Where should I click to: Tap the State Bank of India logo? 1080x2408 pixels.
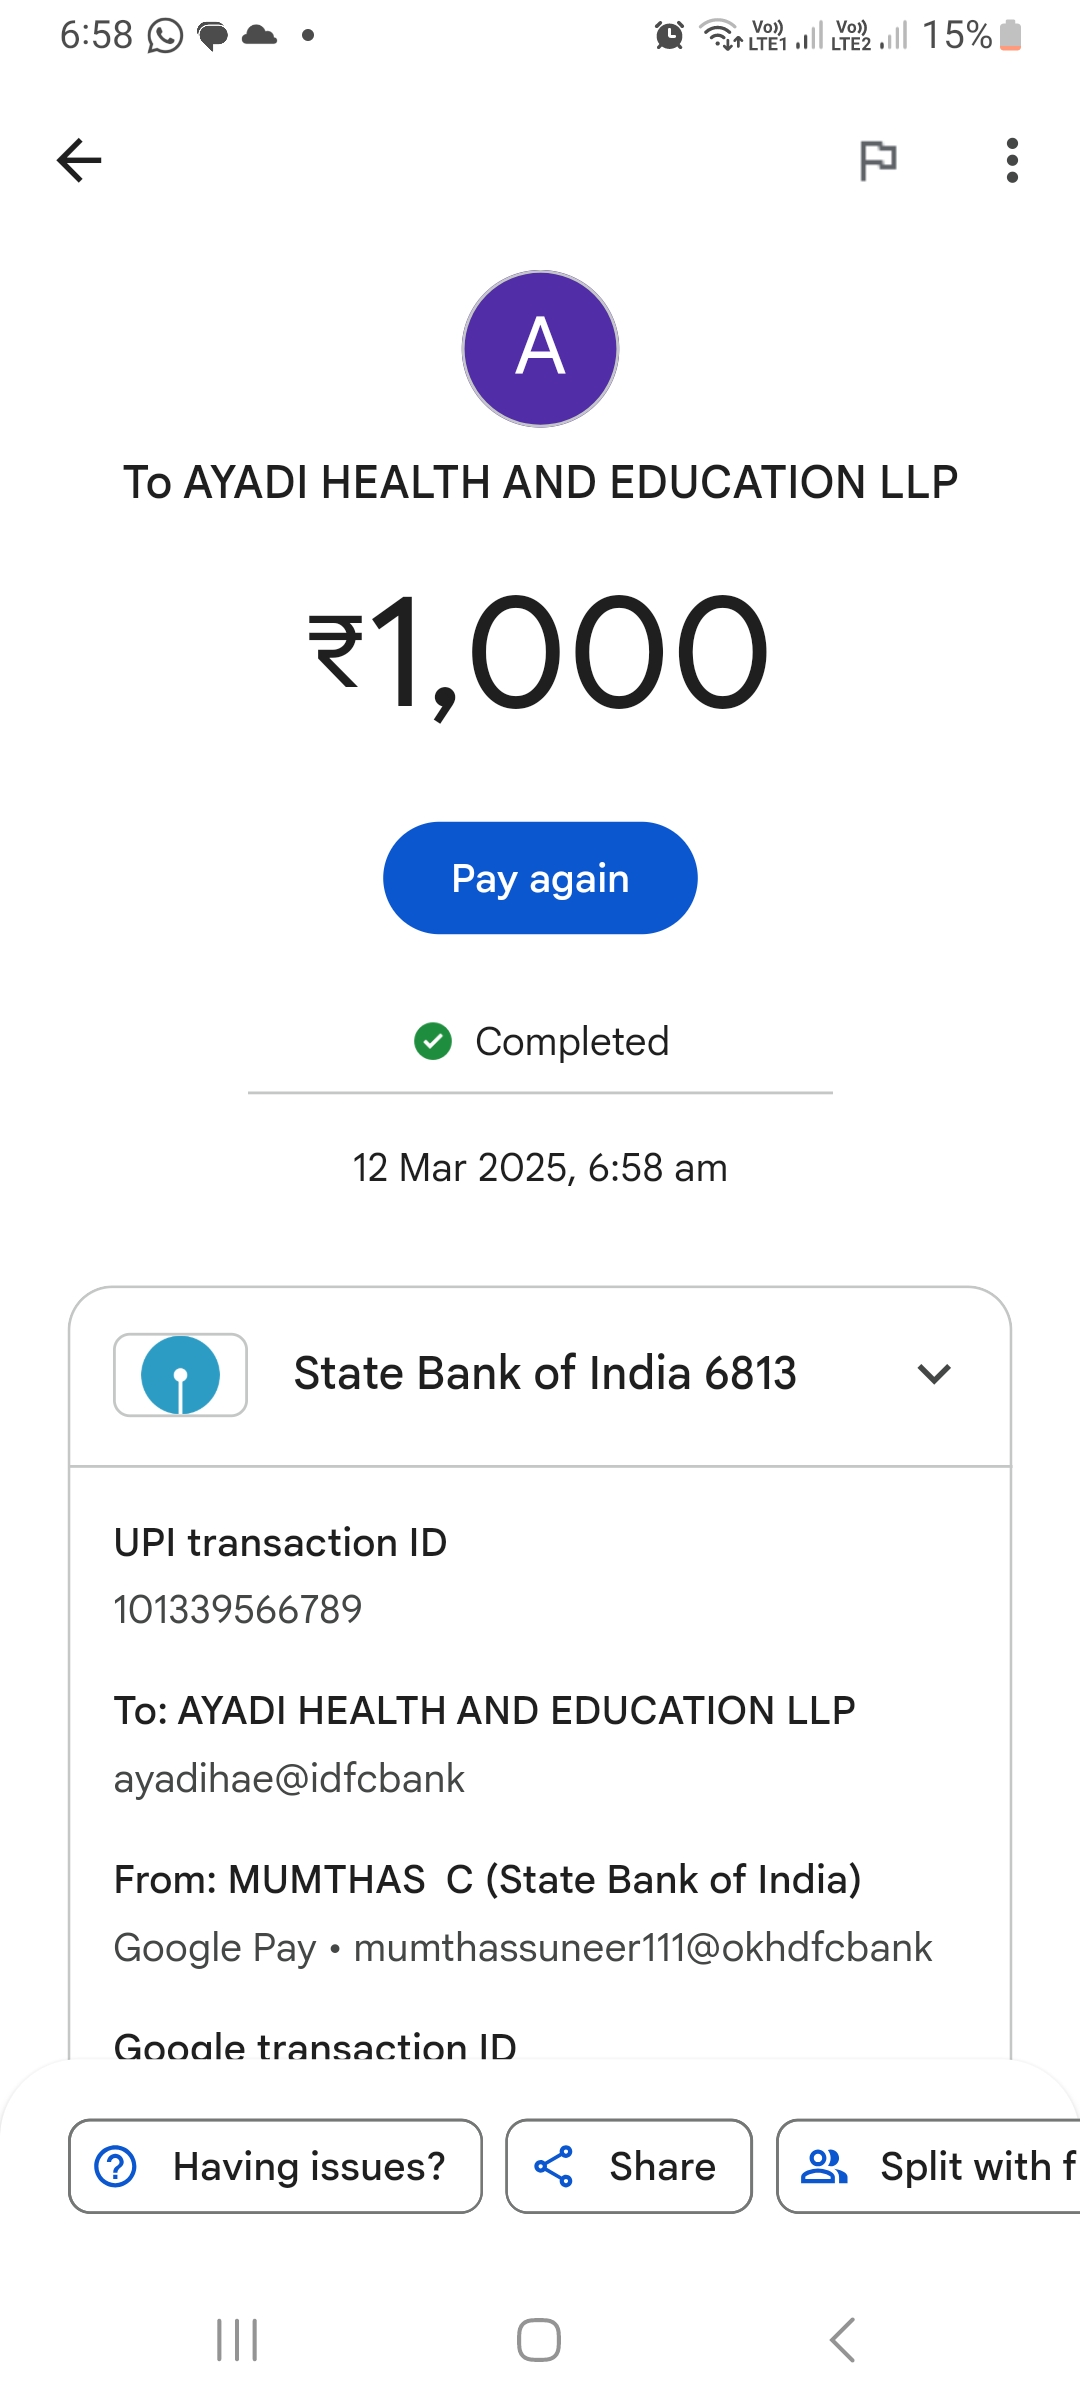point(181,1375)
